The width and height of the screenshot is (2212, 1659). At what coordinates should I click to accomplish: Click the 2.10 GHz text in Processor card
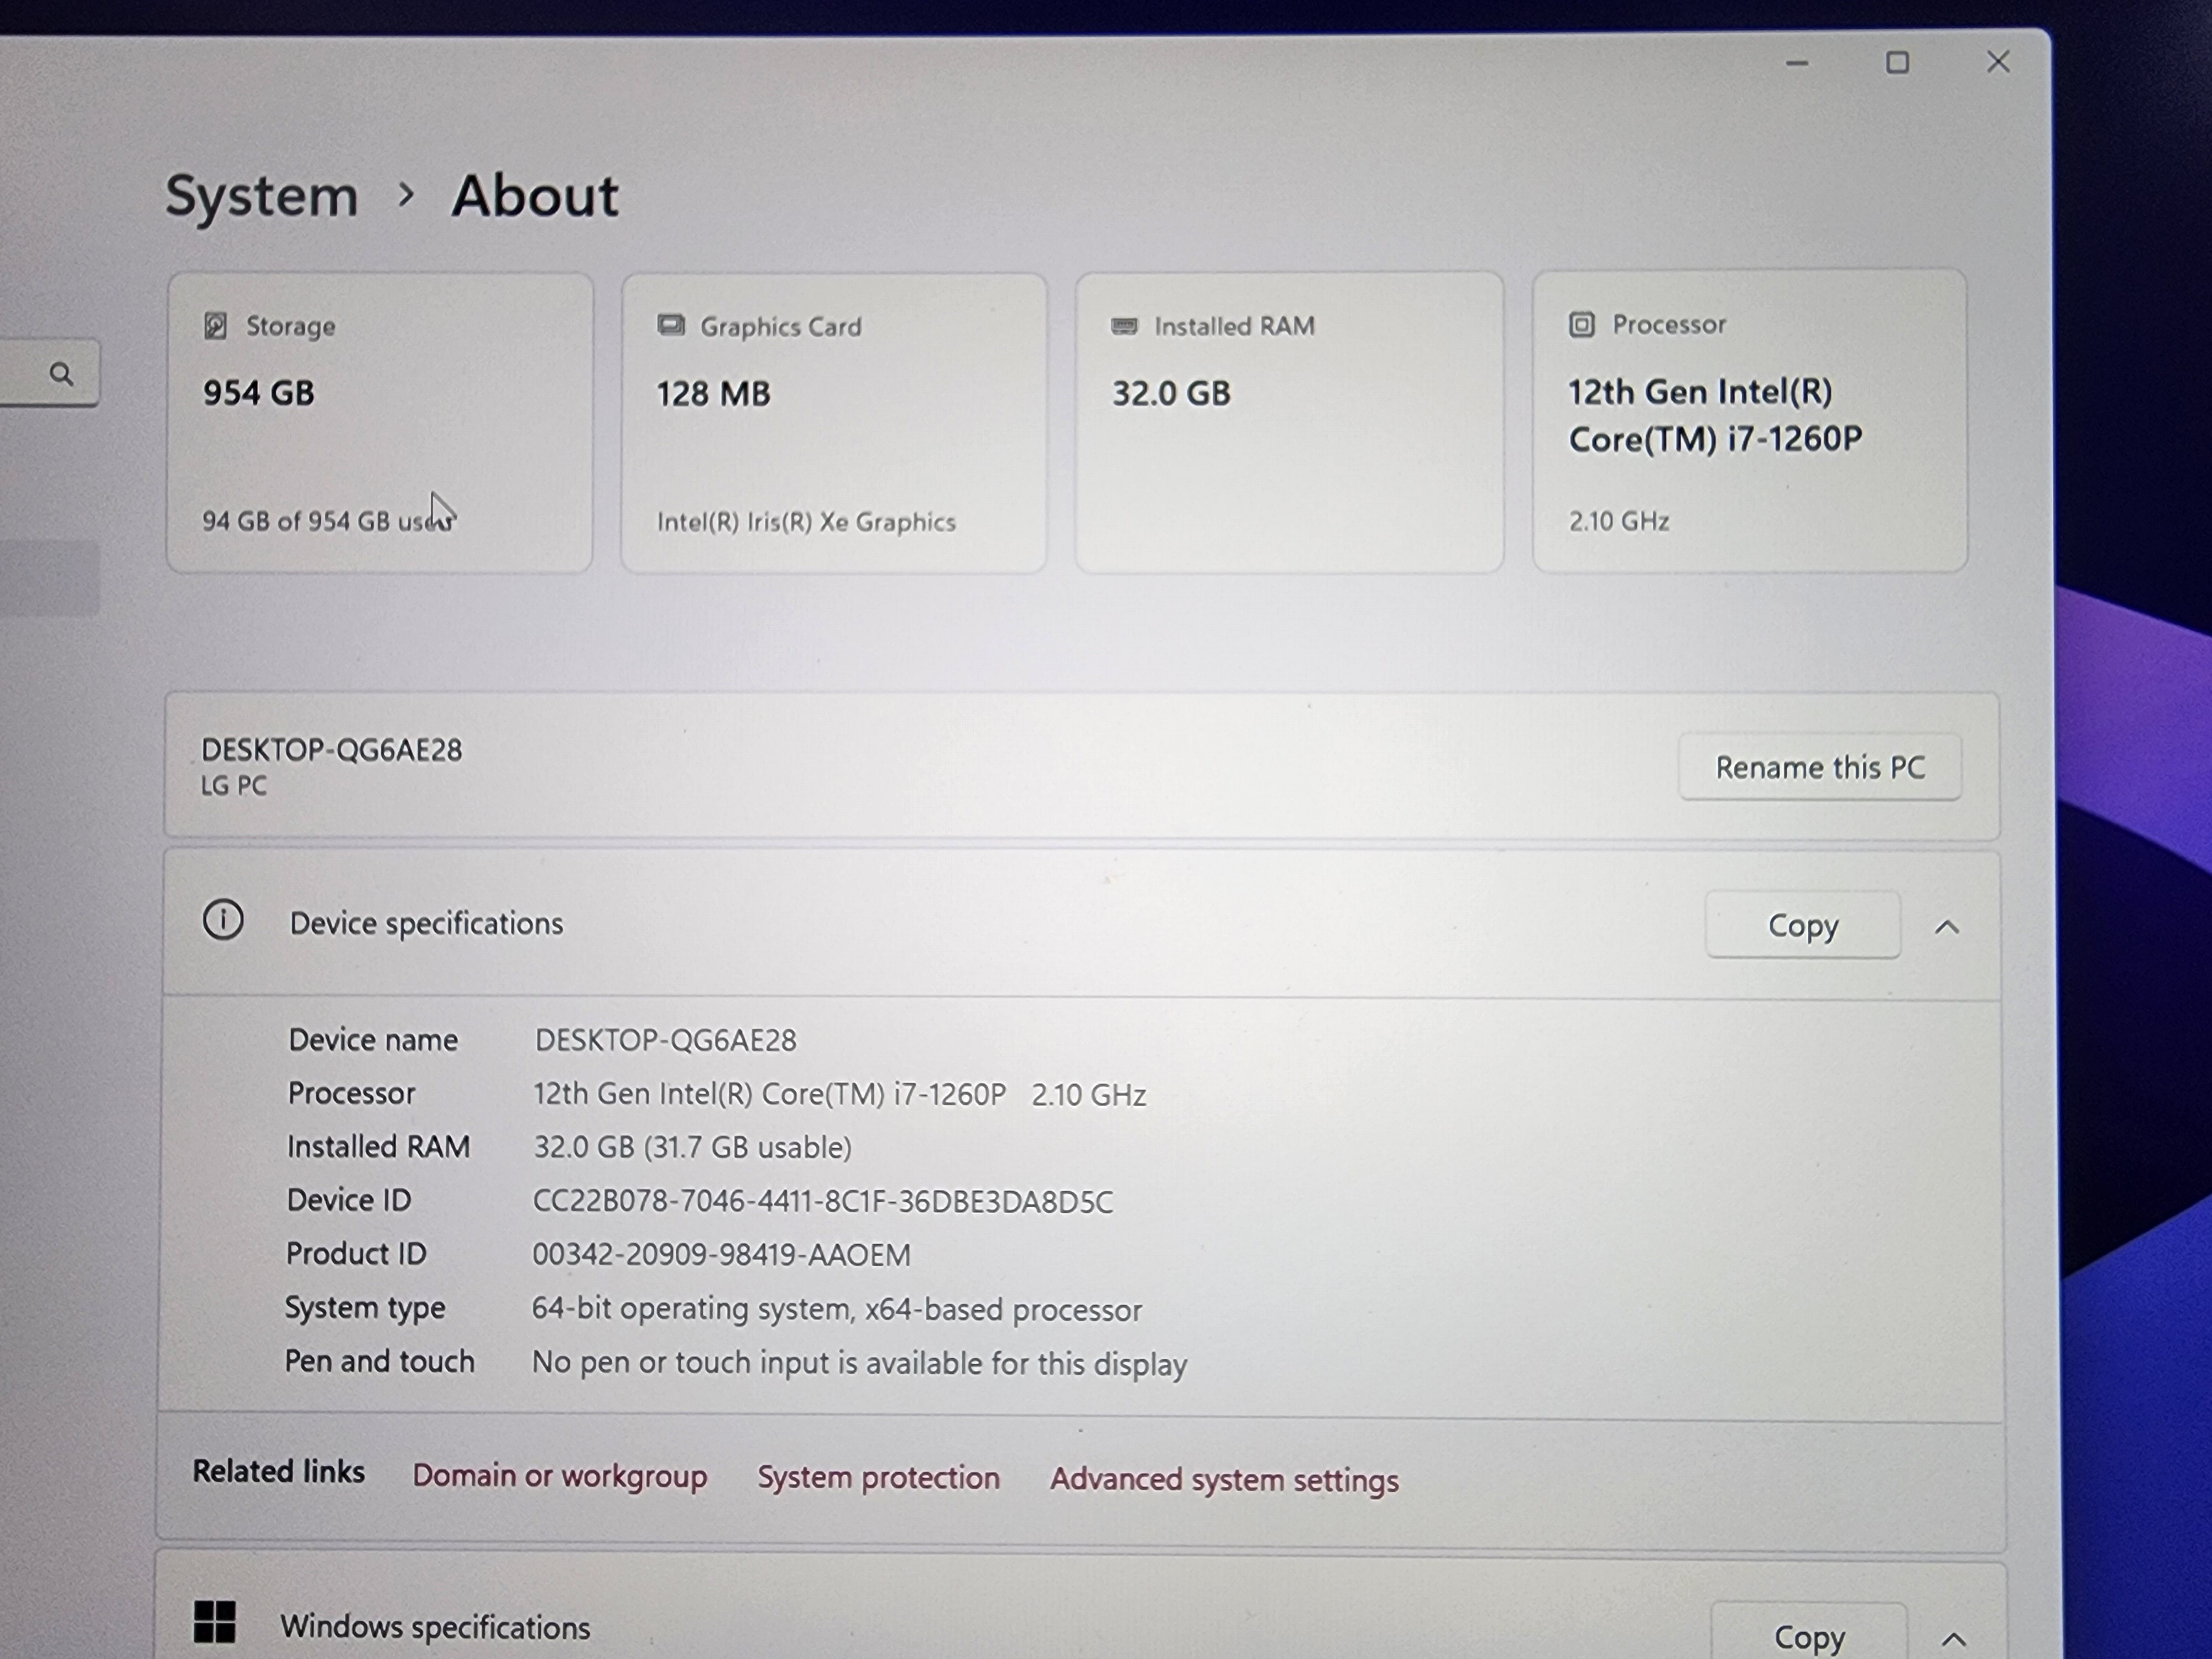[x=1618, y=521]
